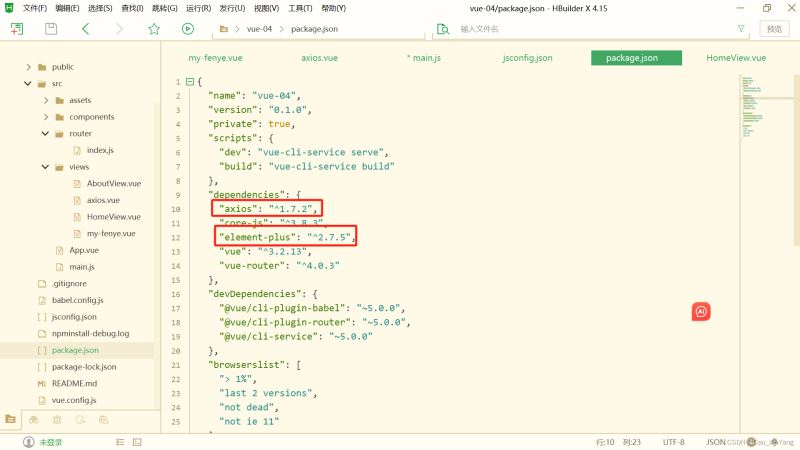Open my-fenye.vue in the file tree

tap(111, 233)
